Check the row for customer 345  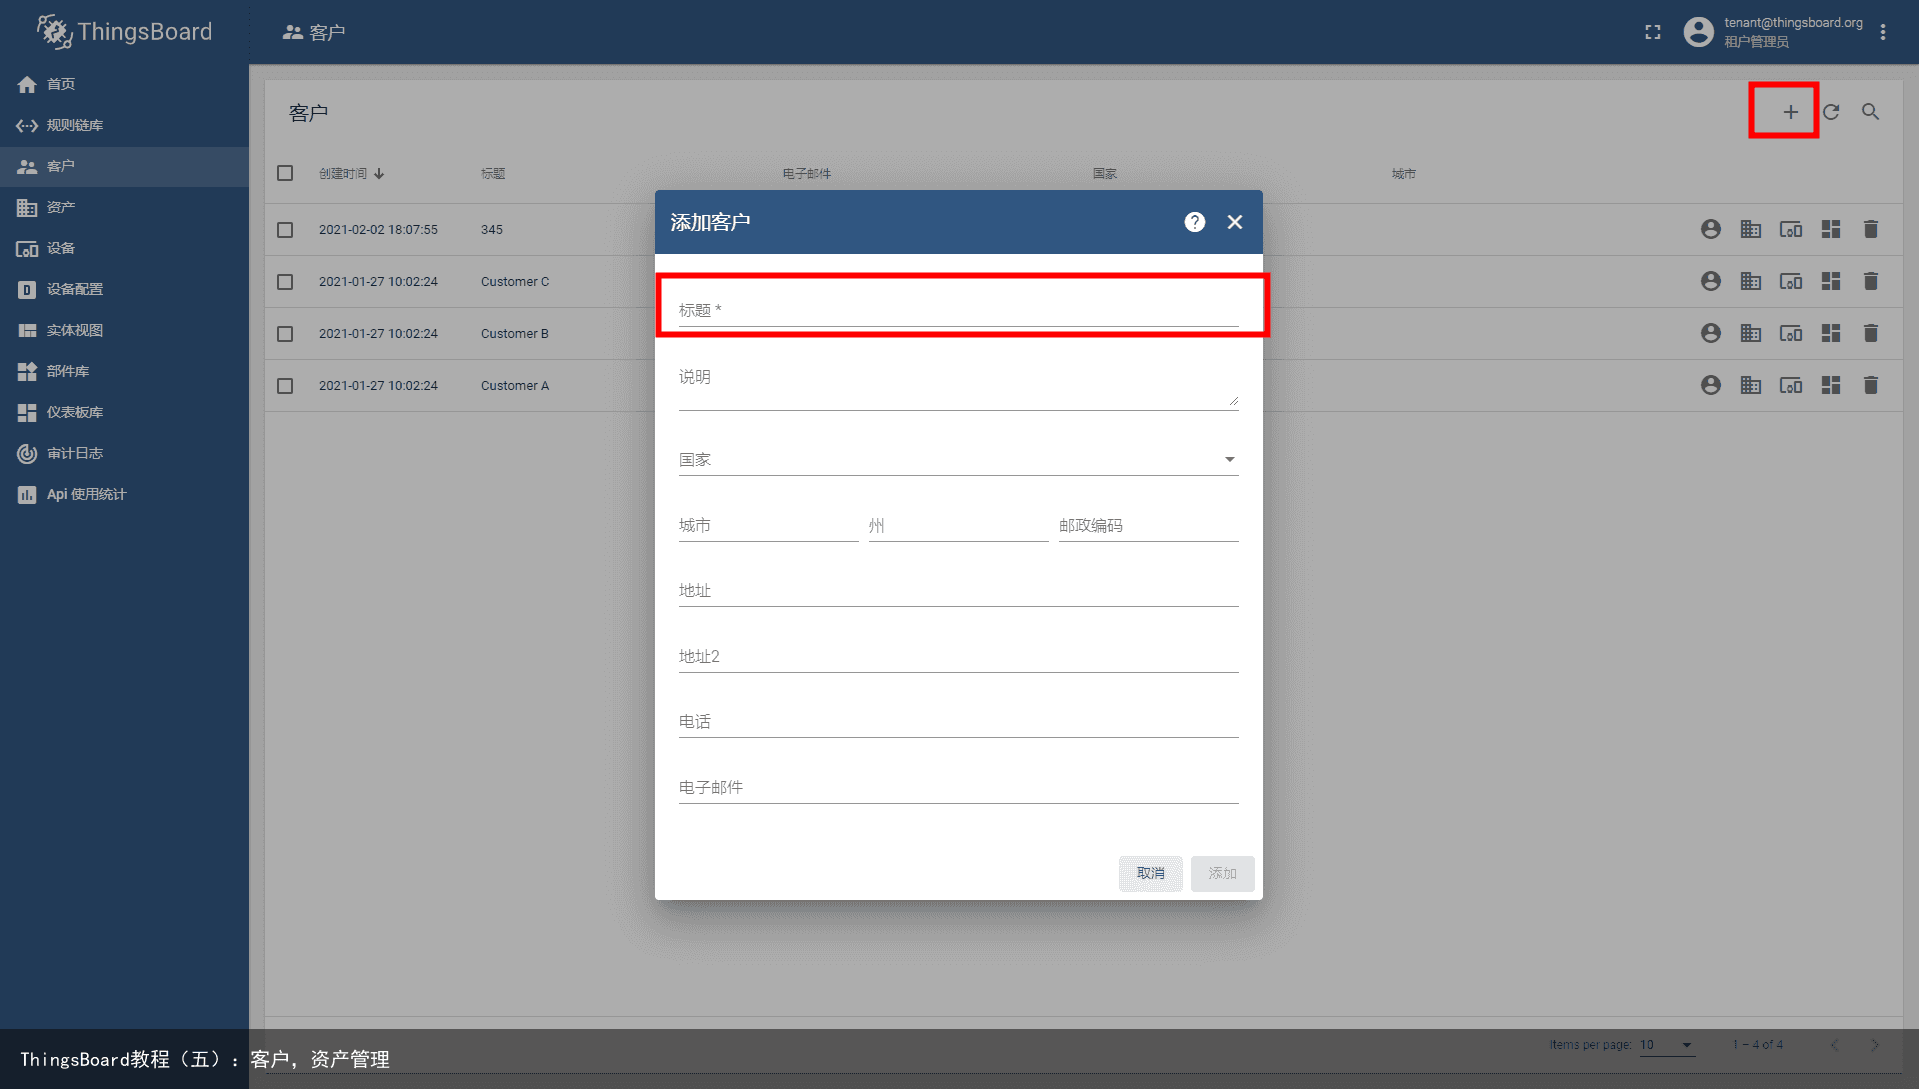pyautogui.click(x=285, y=229)
